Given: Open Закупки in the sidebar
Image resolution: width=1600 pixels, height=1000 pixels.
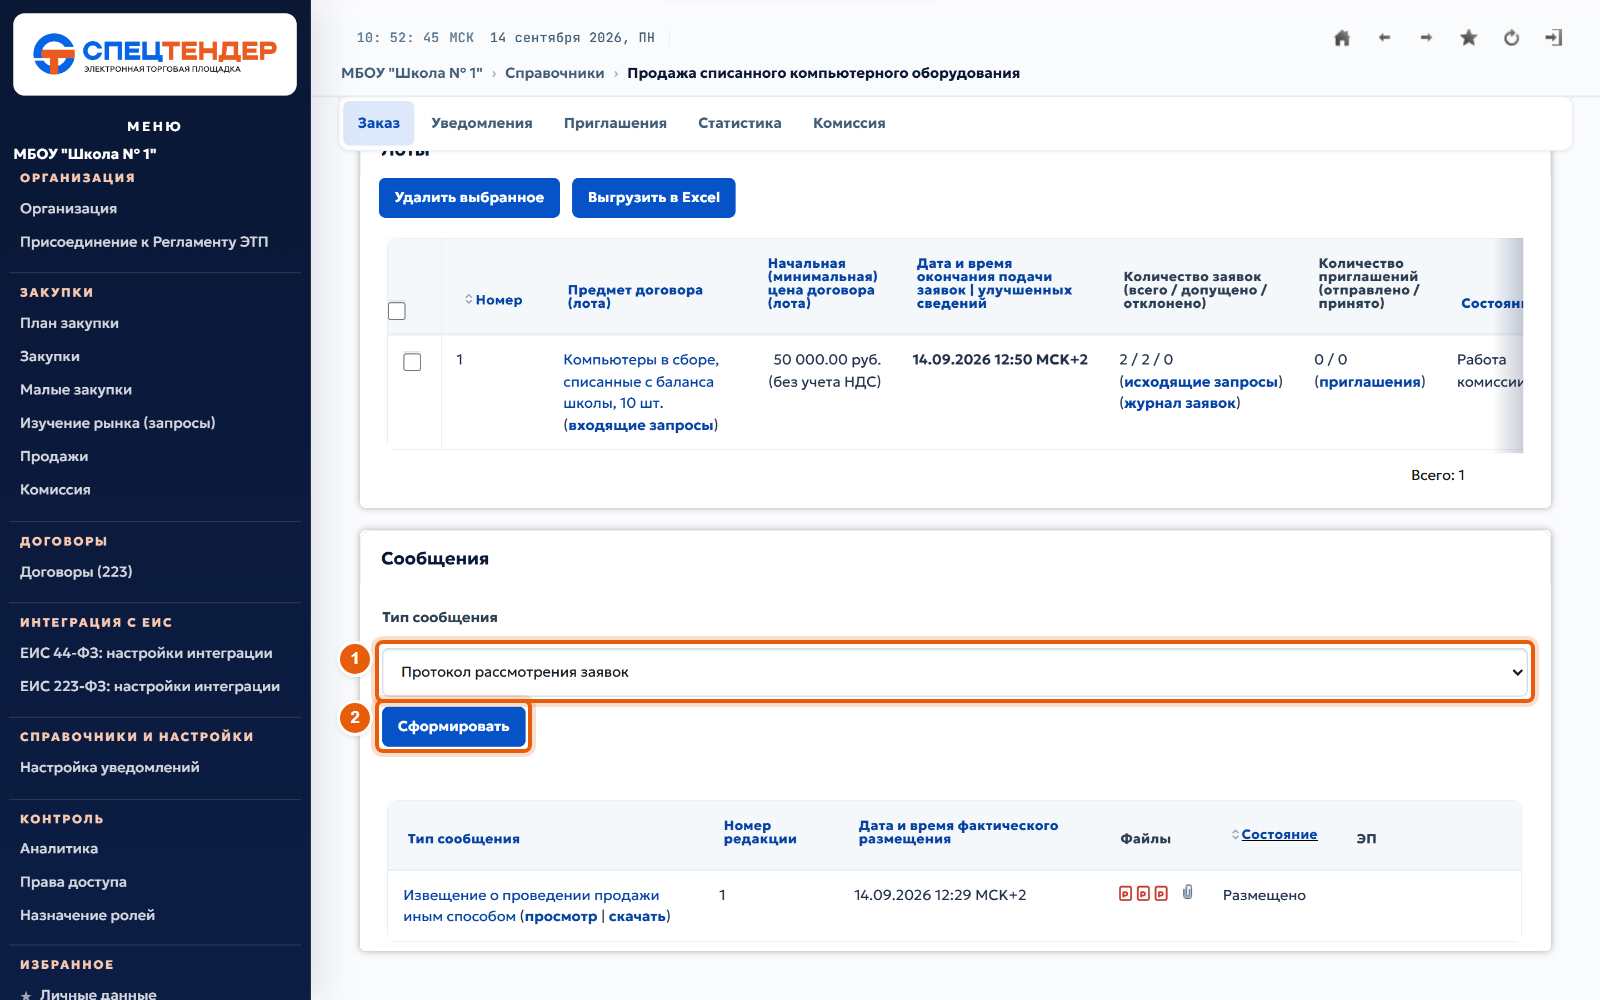Looking at the screenshot, I should (50, 356).
